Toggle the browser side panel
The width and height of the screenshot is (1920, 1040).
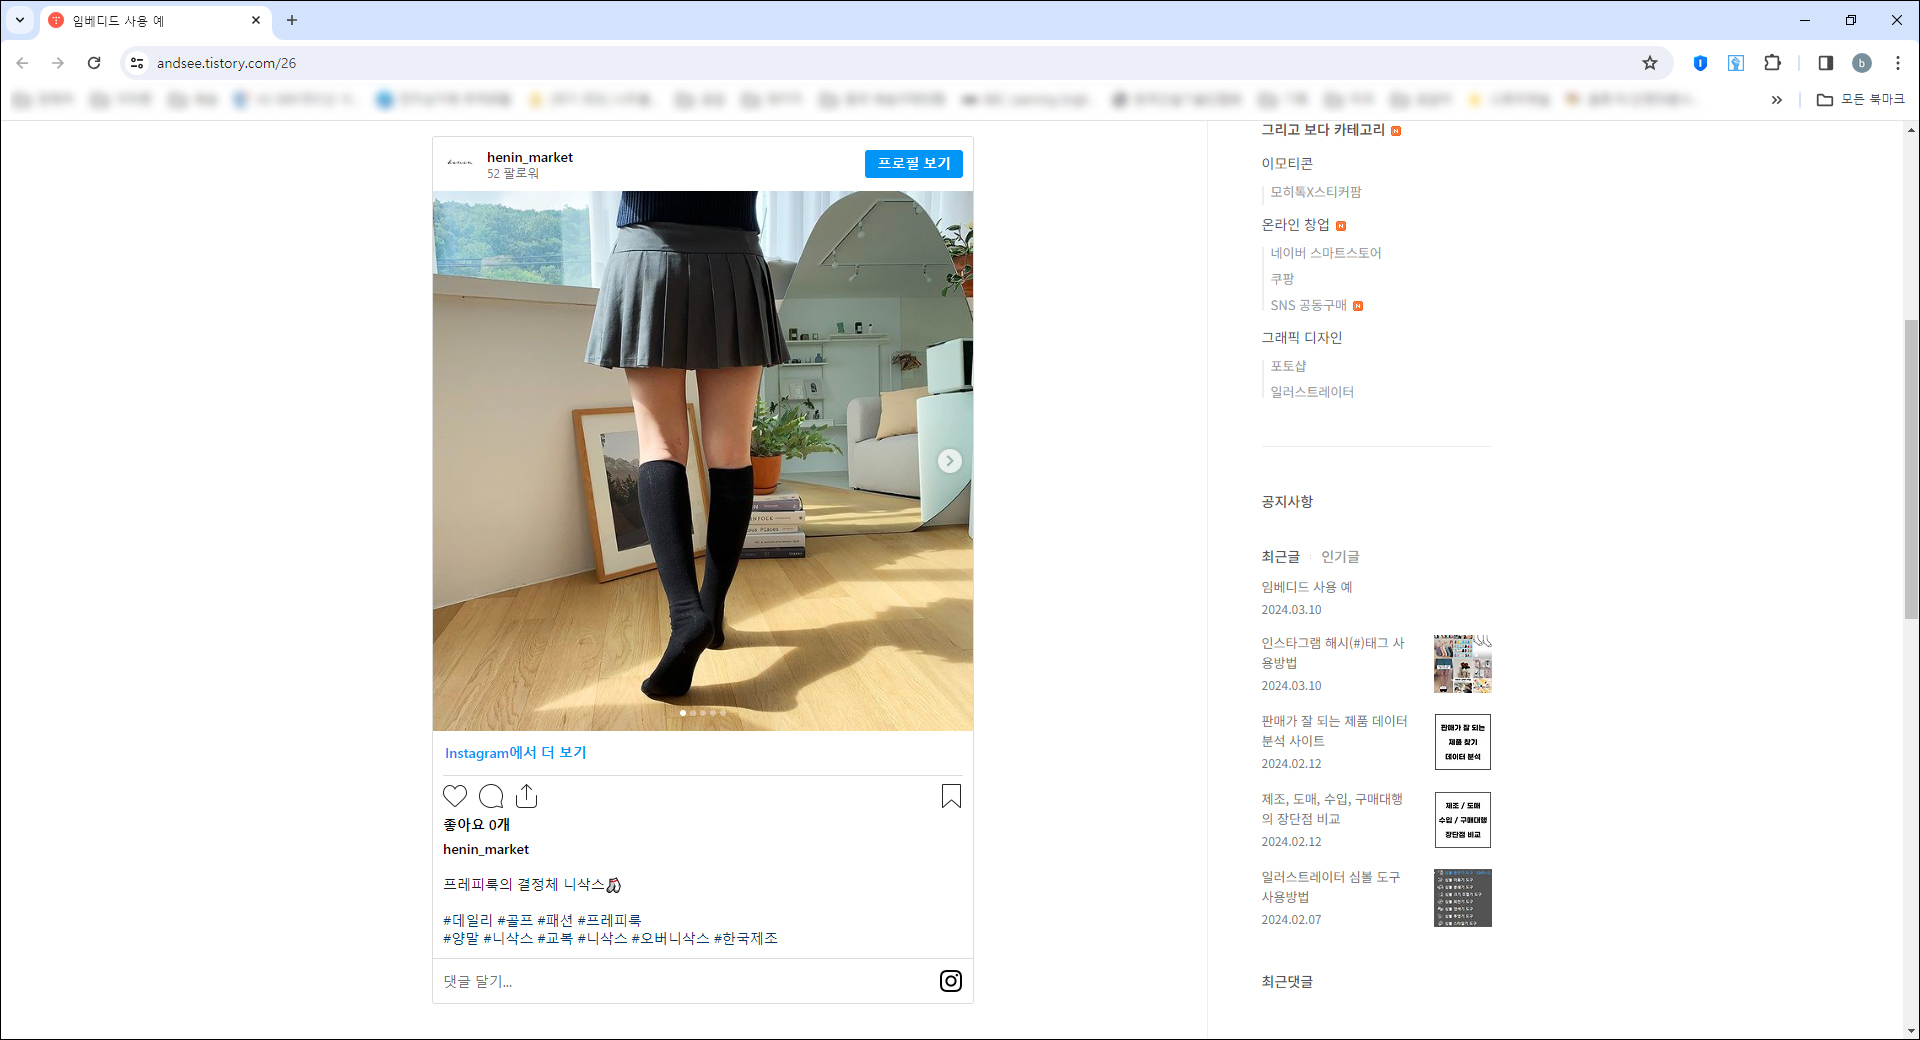[1825, 63]
